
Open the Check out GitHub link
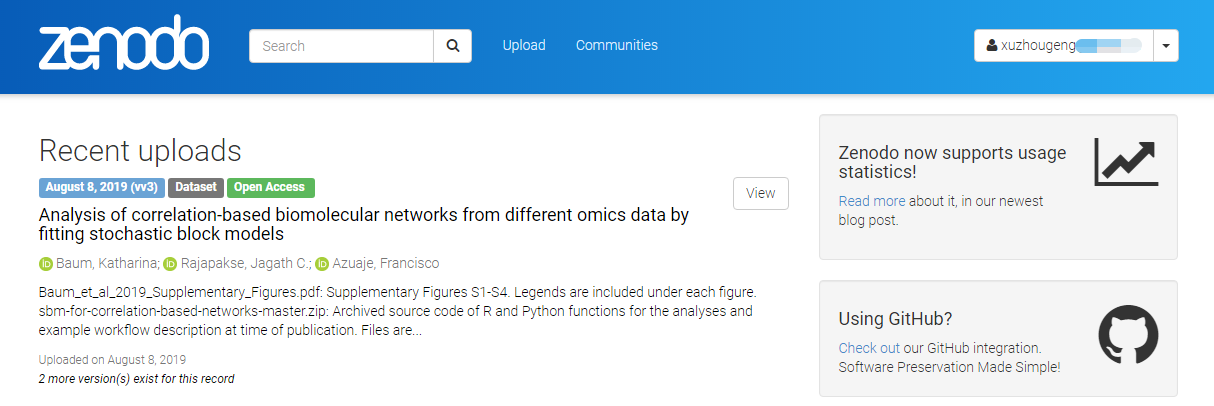coord(869,348)
